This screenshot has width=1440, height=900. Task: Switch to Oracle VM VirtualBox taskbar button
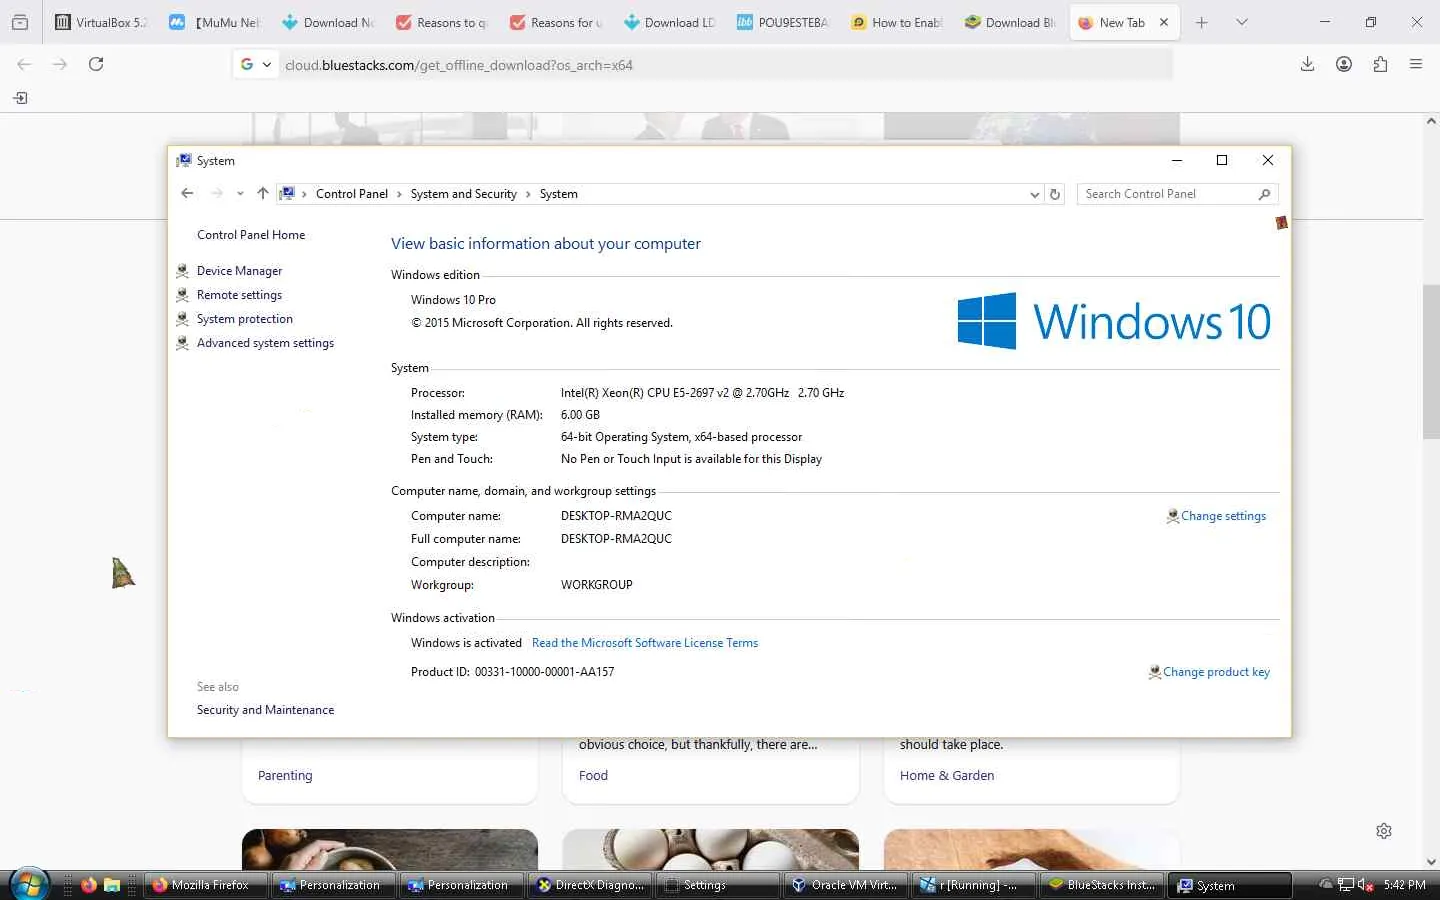tap(846, 885)
